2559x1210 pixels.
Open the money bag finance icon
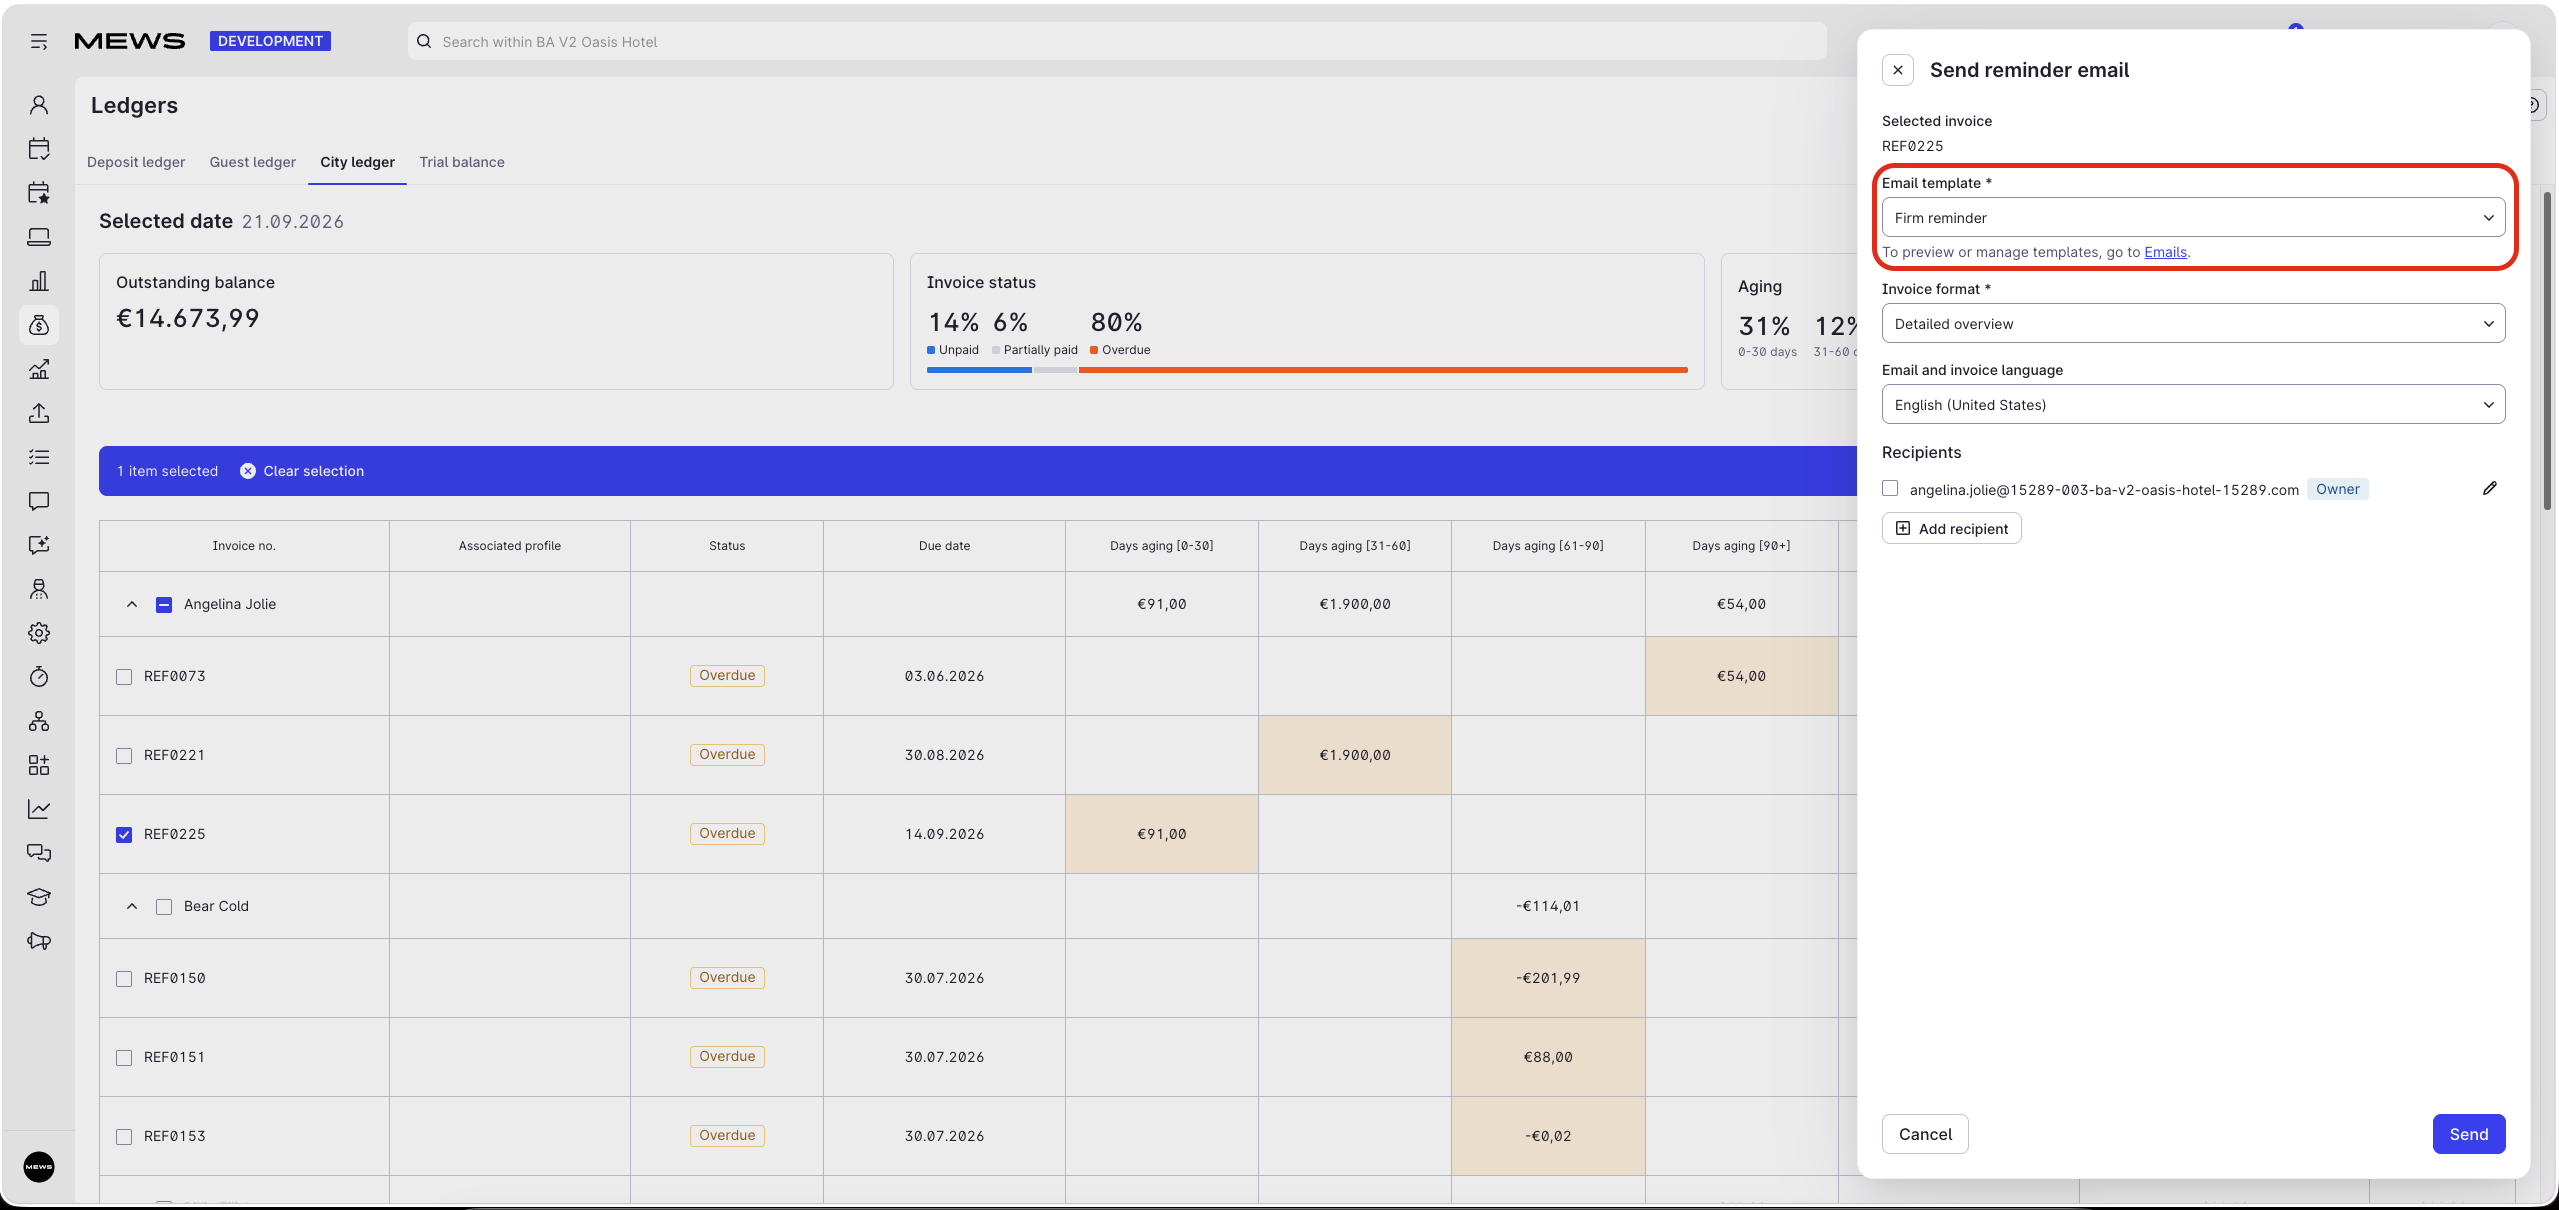click(39, 325)
